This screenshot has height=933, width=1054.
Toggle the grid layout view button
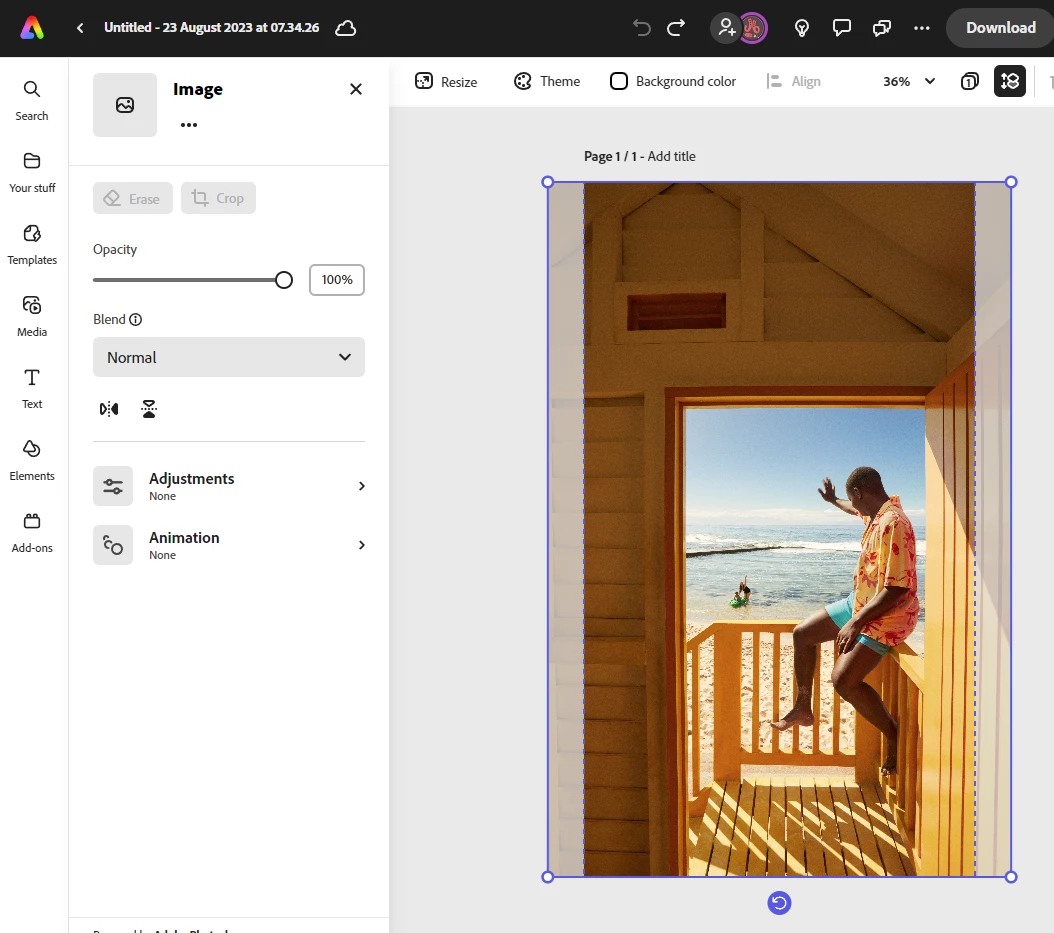(1010, 81)
